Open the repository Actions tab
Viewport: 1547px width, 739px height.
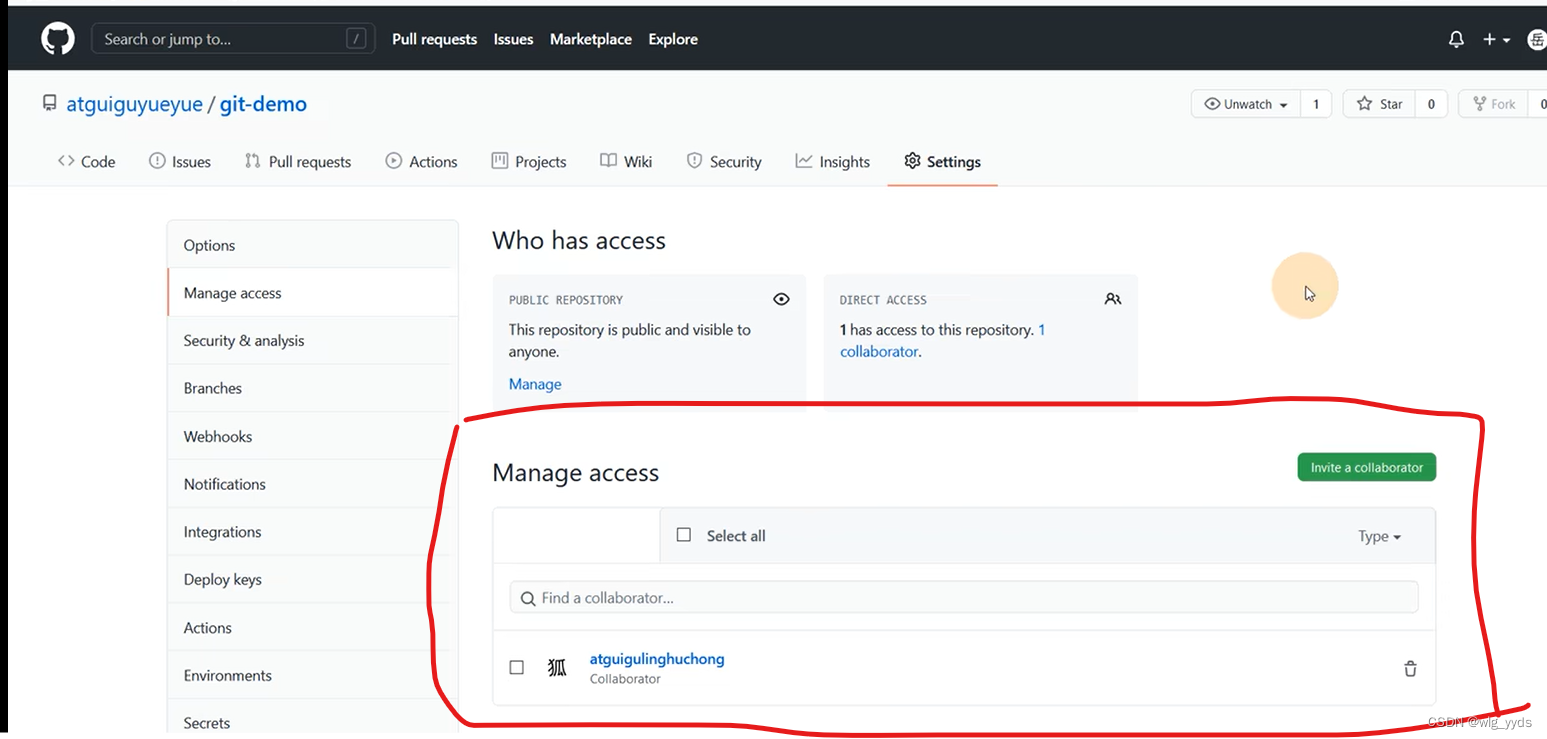click(x=421, y=161)
